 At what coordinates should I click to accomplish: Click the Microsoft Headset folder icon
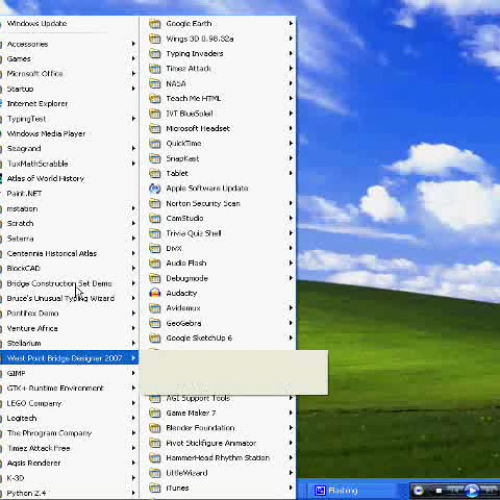pyautogui.click(x=155, y=128)
